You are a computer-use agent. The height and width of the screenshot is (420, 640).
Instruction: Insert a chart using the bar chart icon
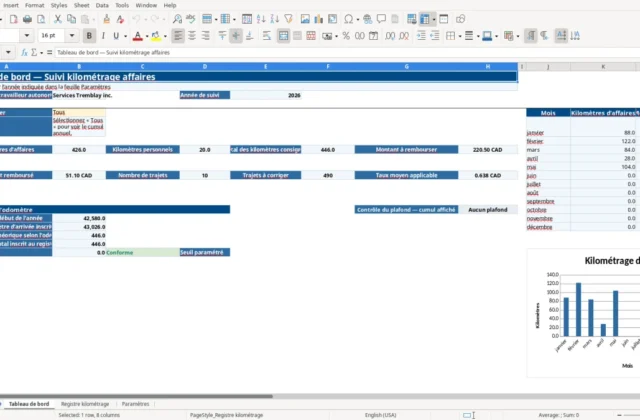pos(319,19)
